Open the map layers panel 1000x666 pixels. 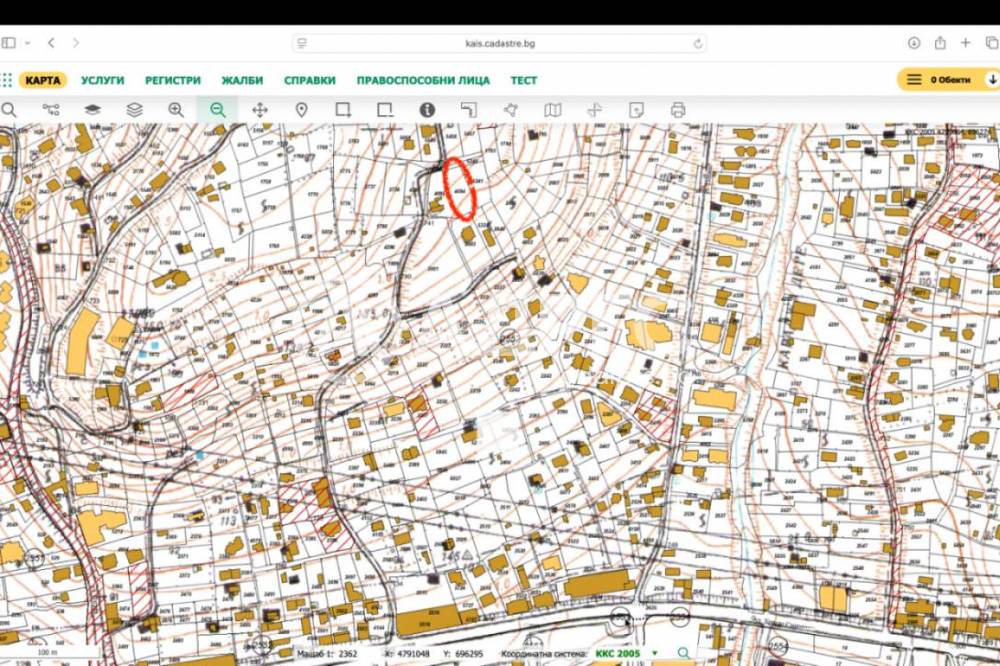click(134, 110)
